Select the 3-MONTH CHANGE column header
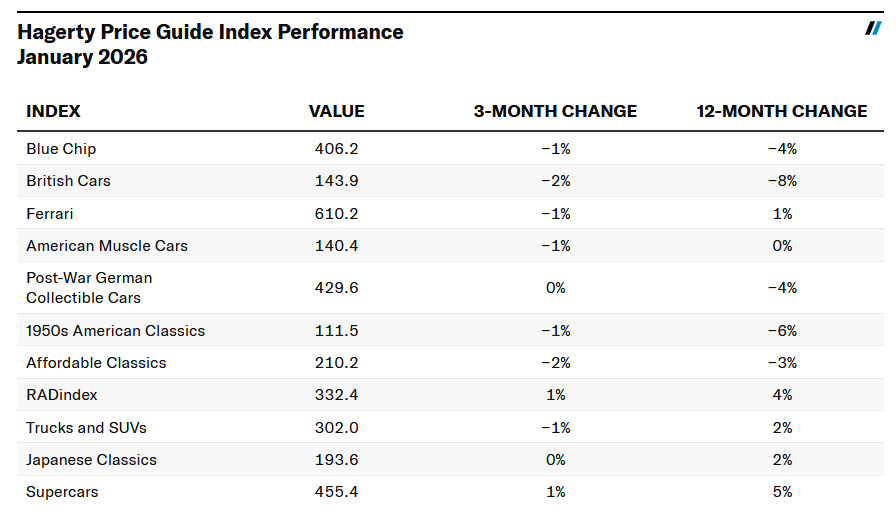The height and width of the screenshot is (523, 896). coord(555,111)
